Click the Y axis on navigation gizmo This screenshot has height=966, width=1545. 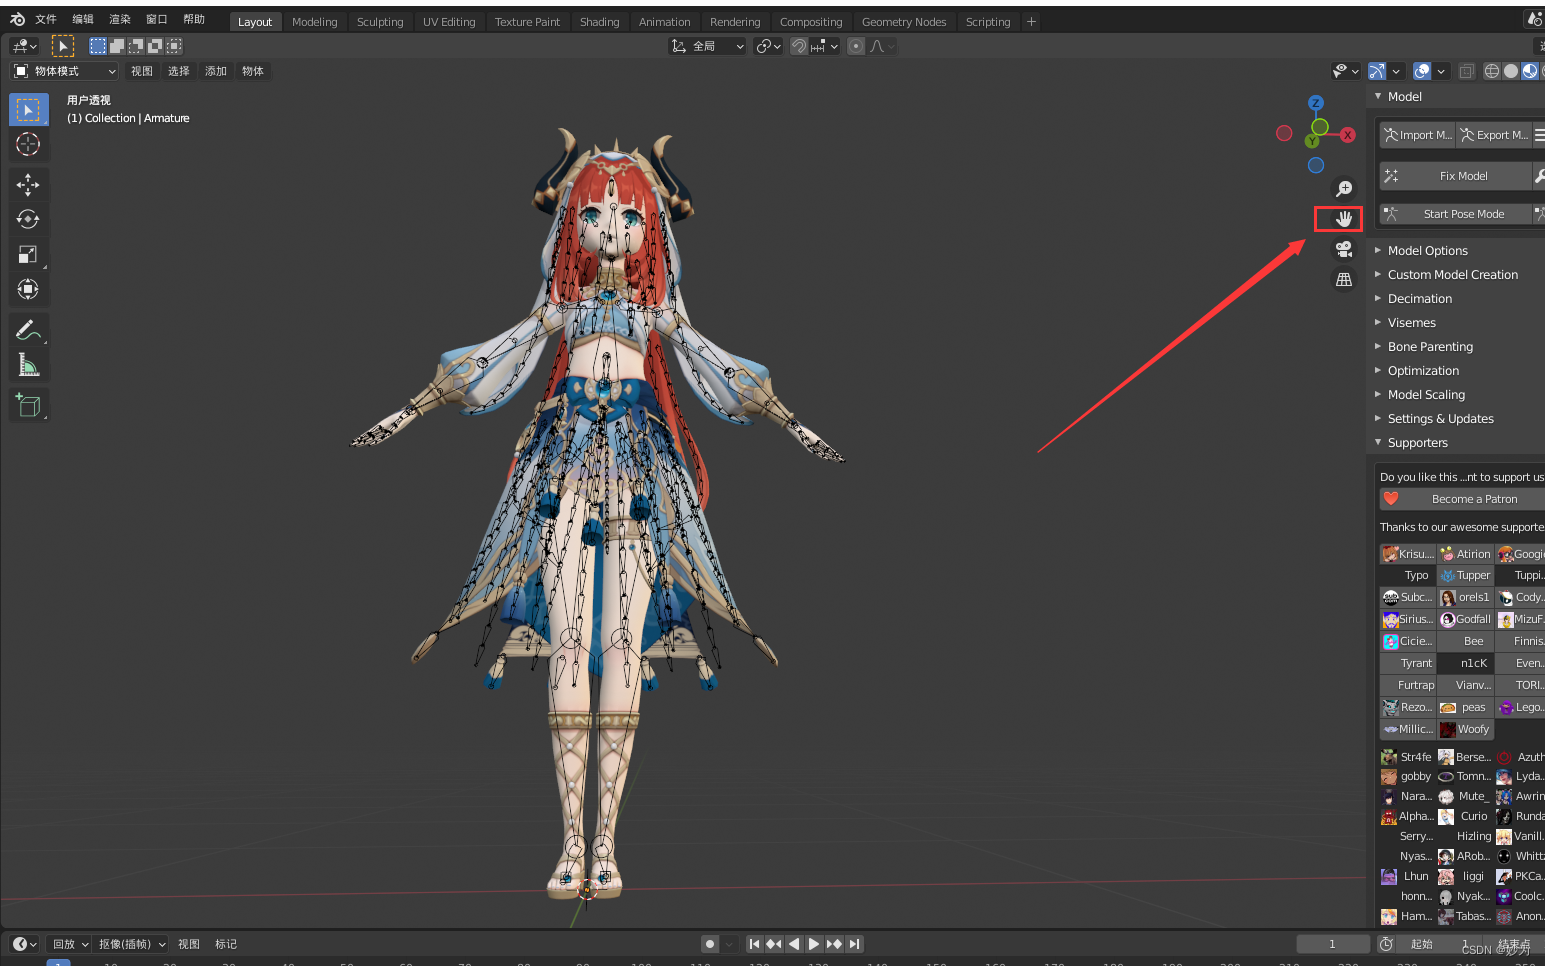pos(1312,142)
